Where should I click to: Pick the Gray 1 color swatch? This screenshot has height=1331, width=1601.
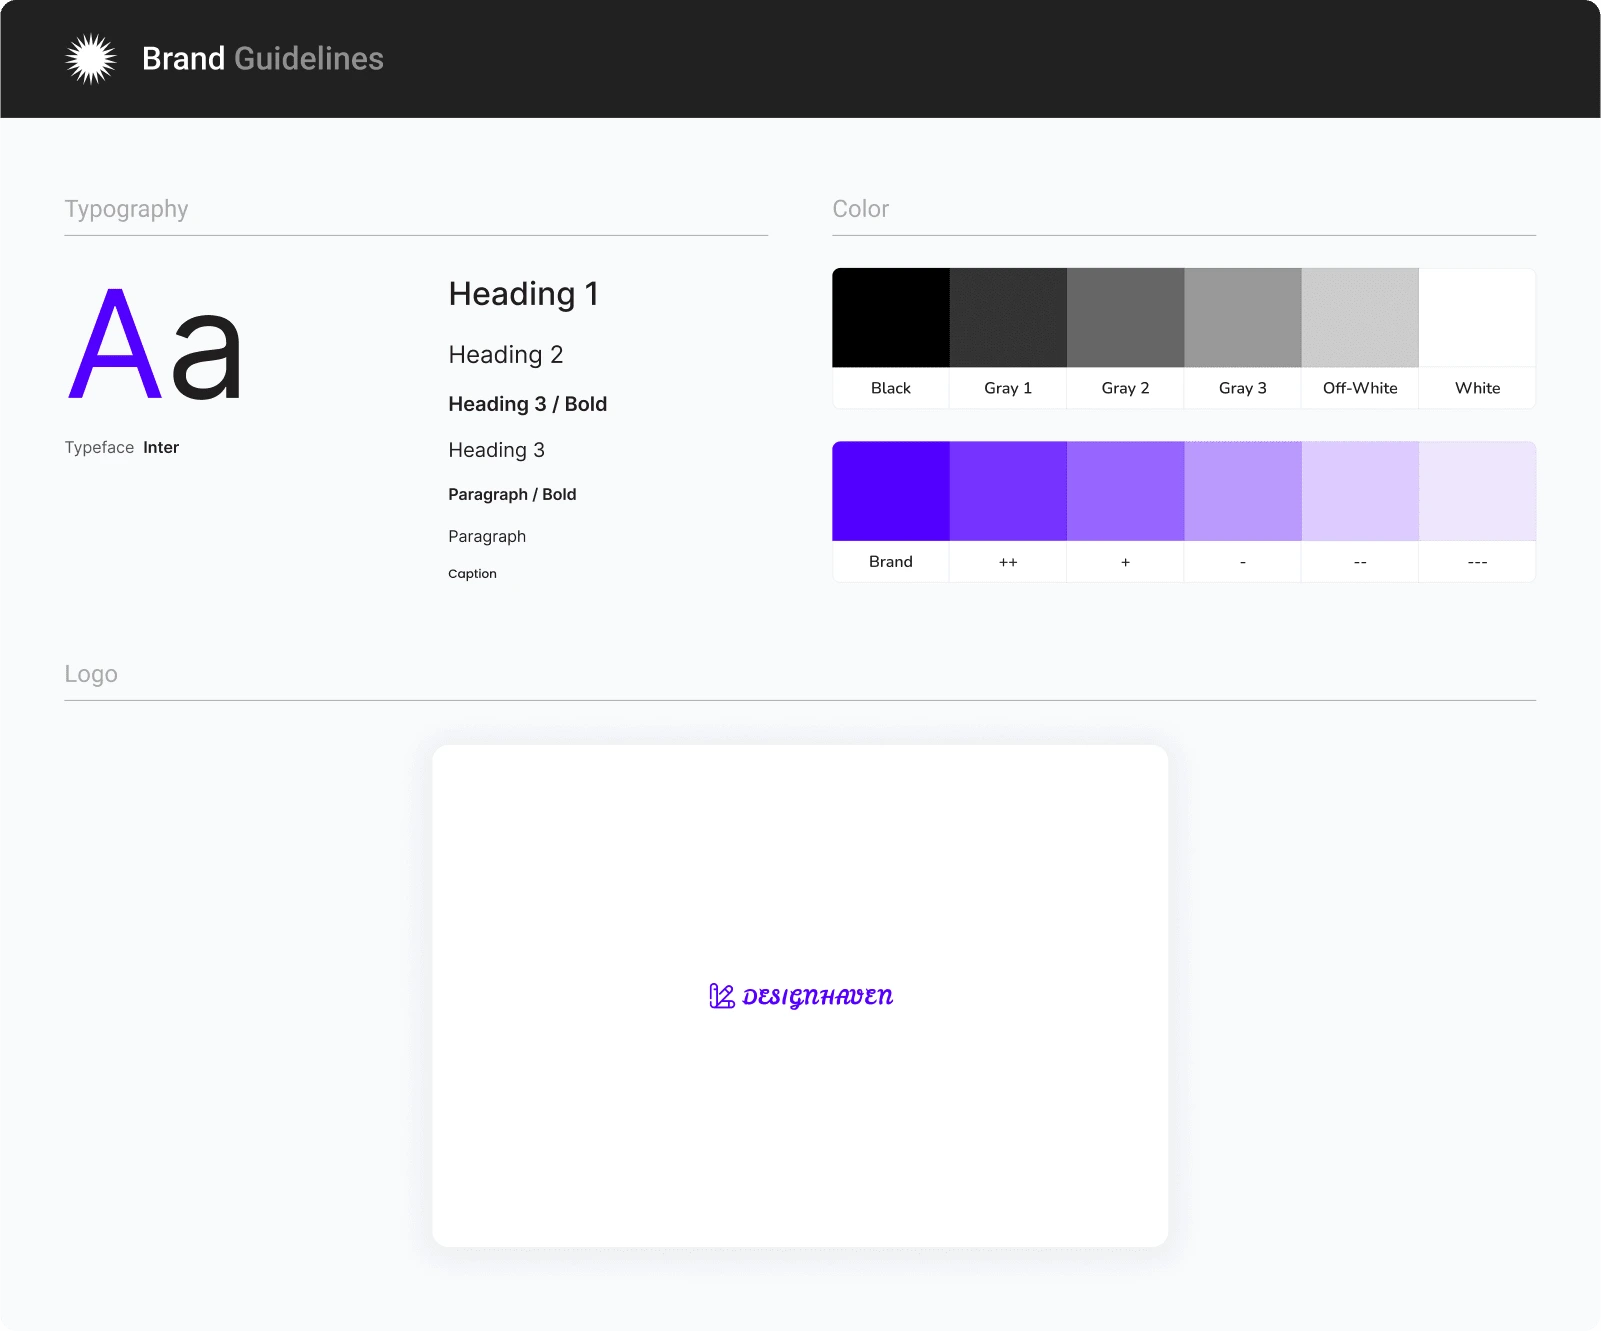1008,317
